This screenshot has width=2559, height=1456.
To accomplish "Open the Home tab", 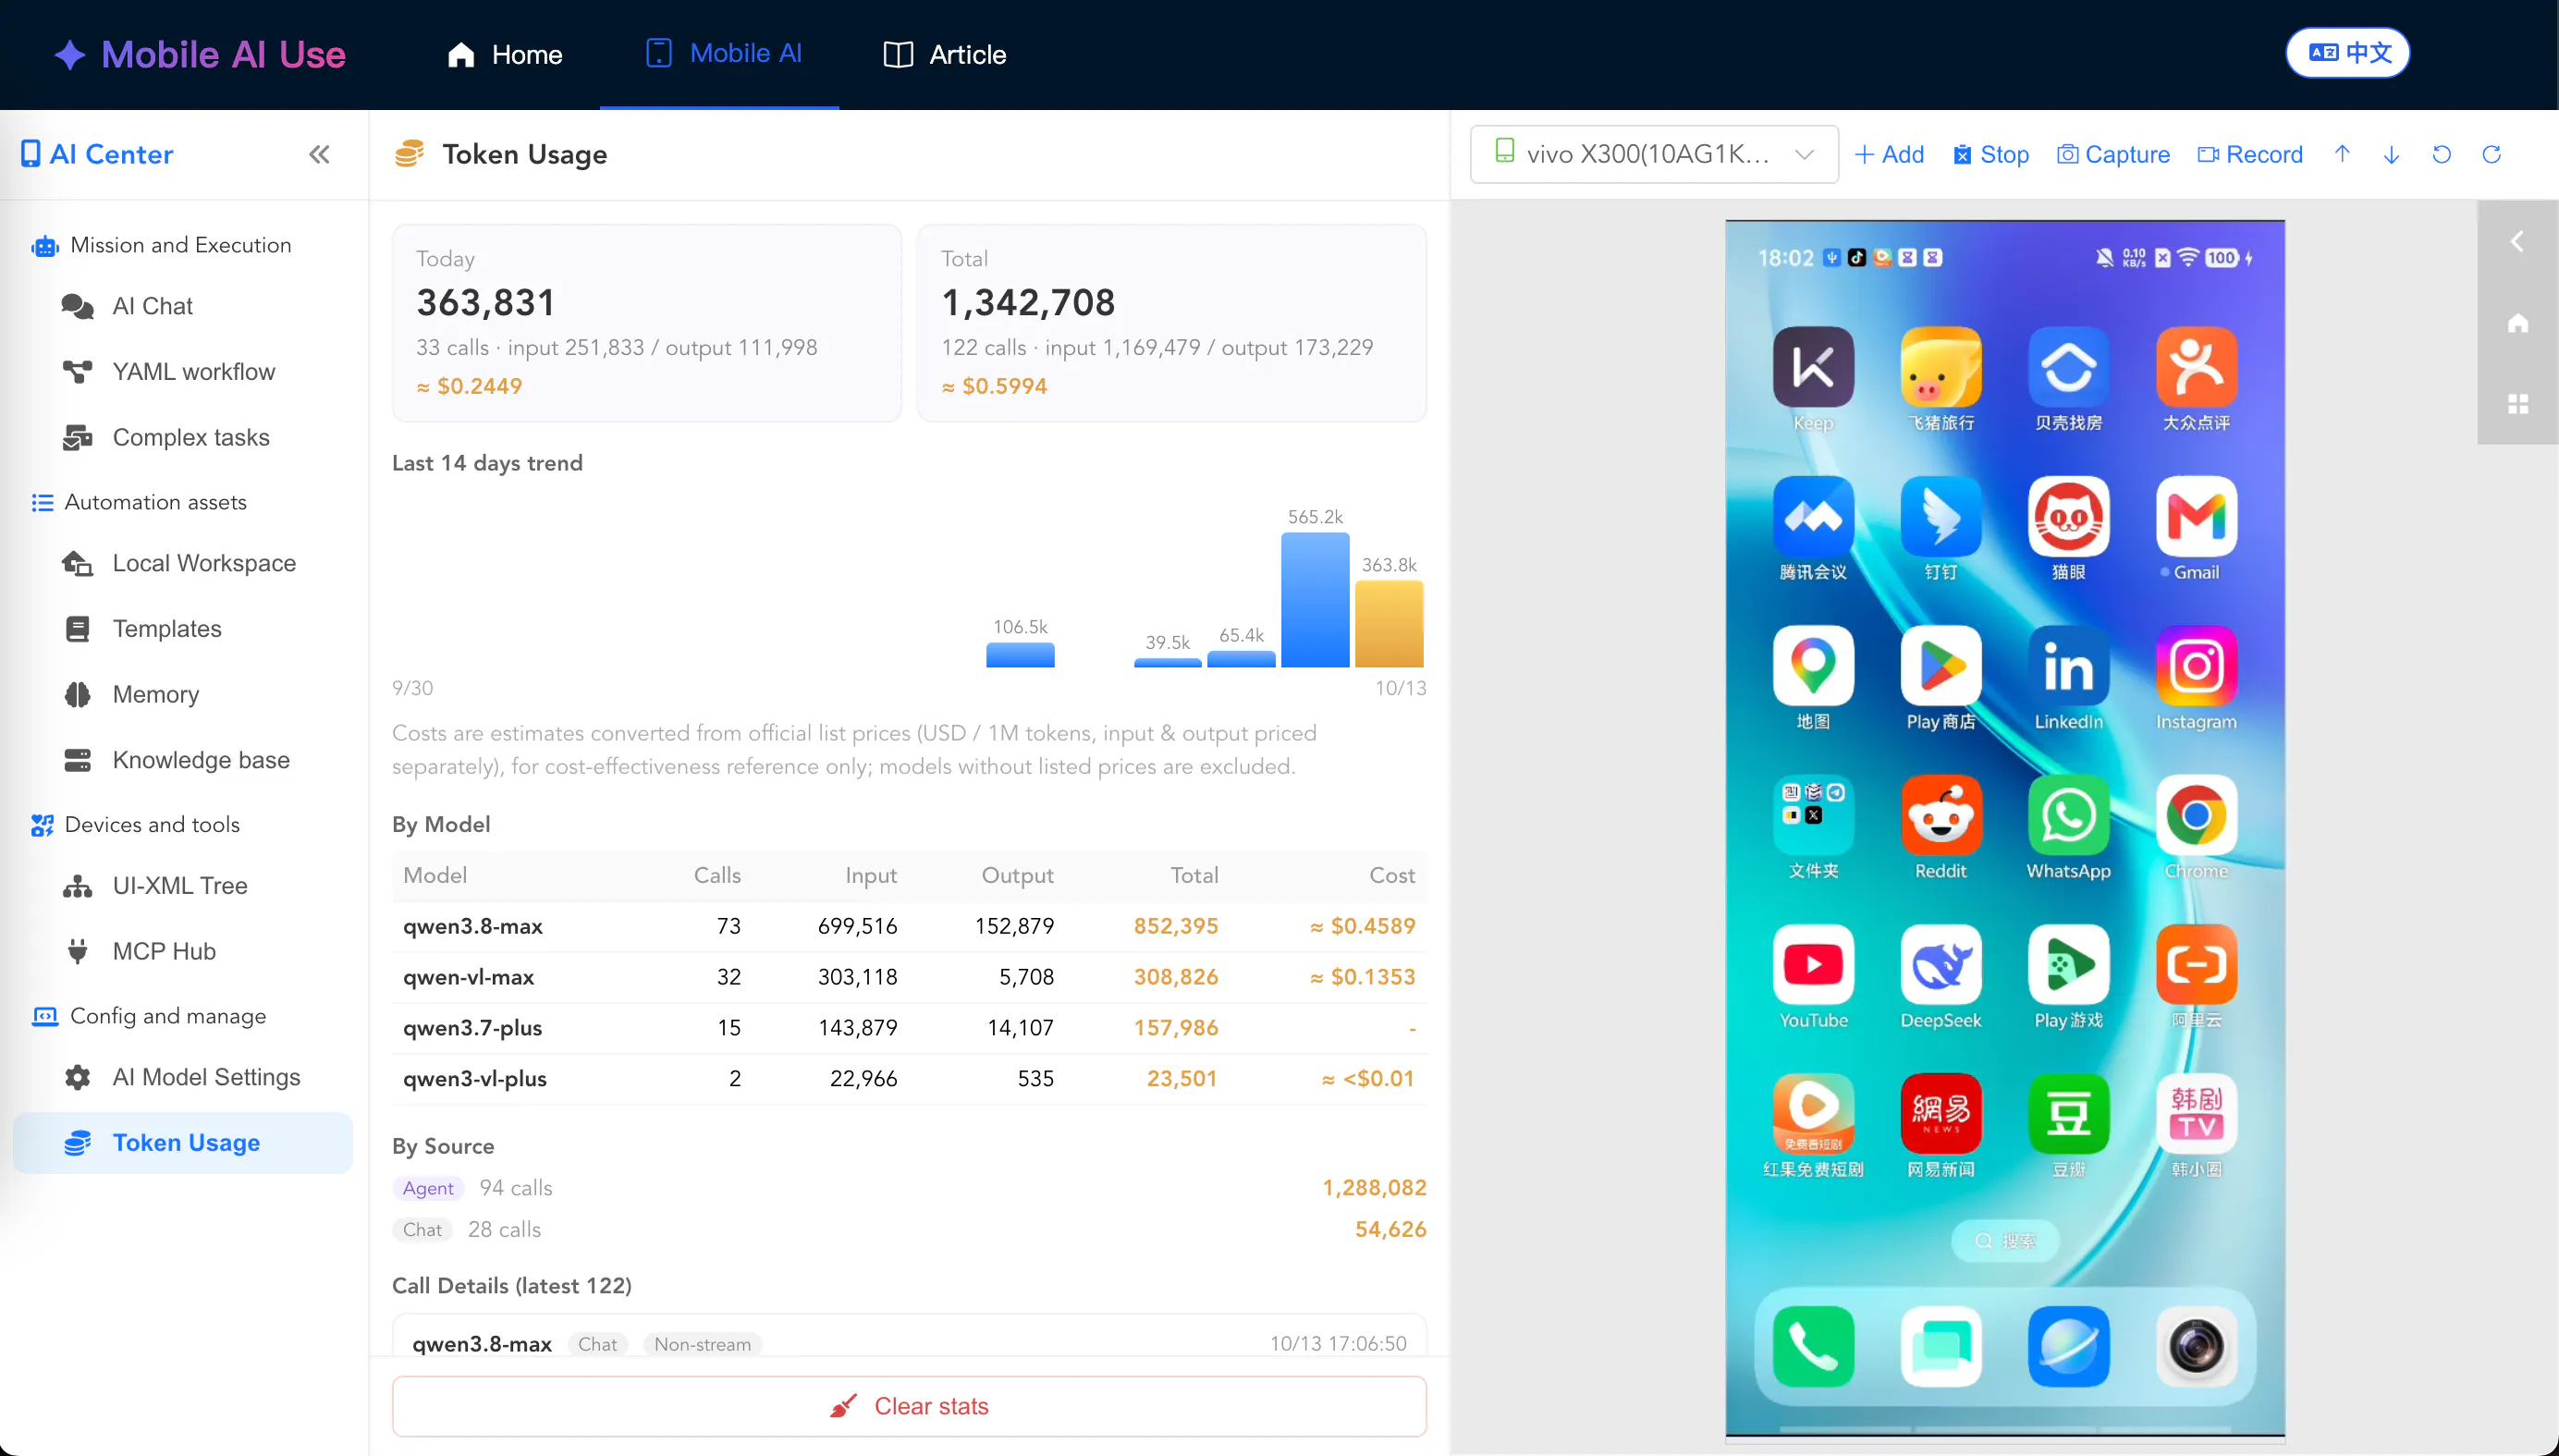I will pos(505,54).
